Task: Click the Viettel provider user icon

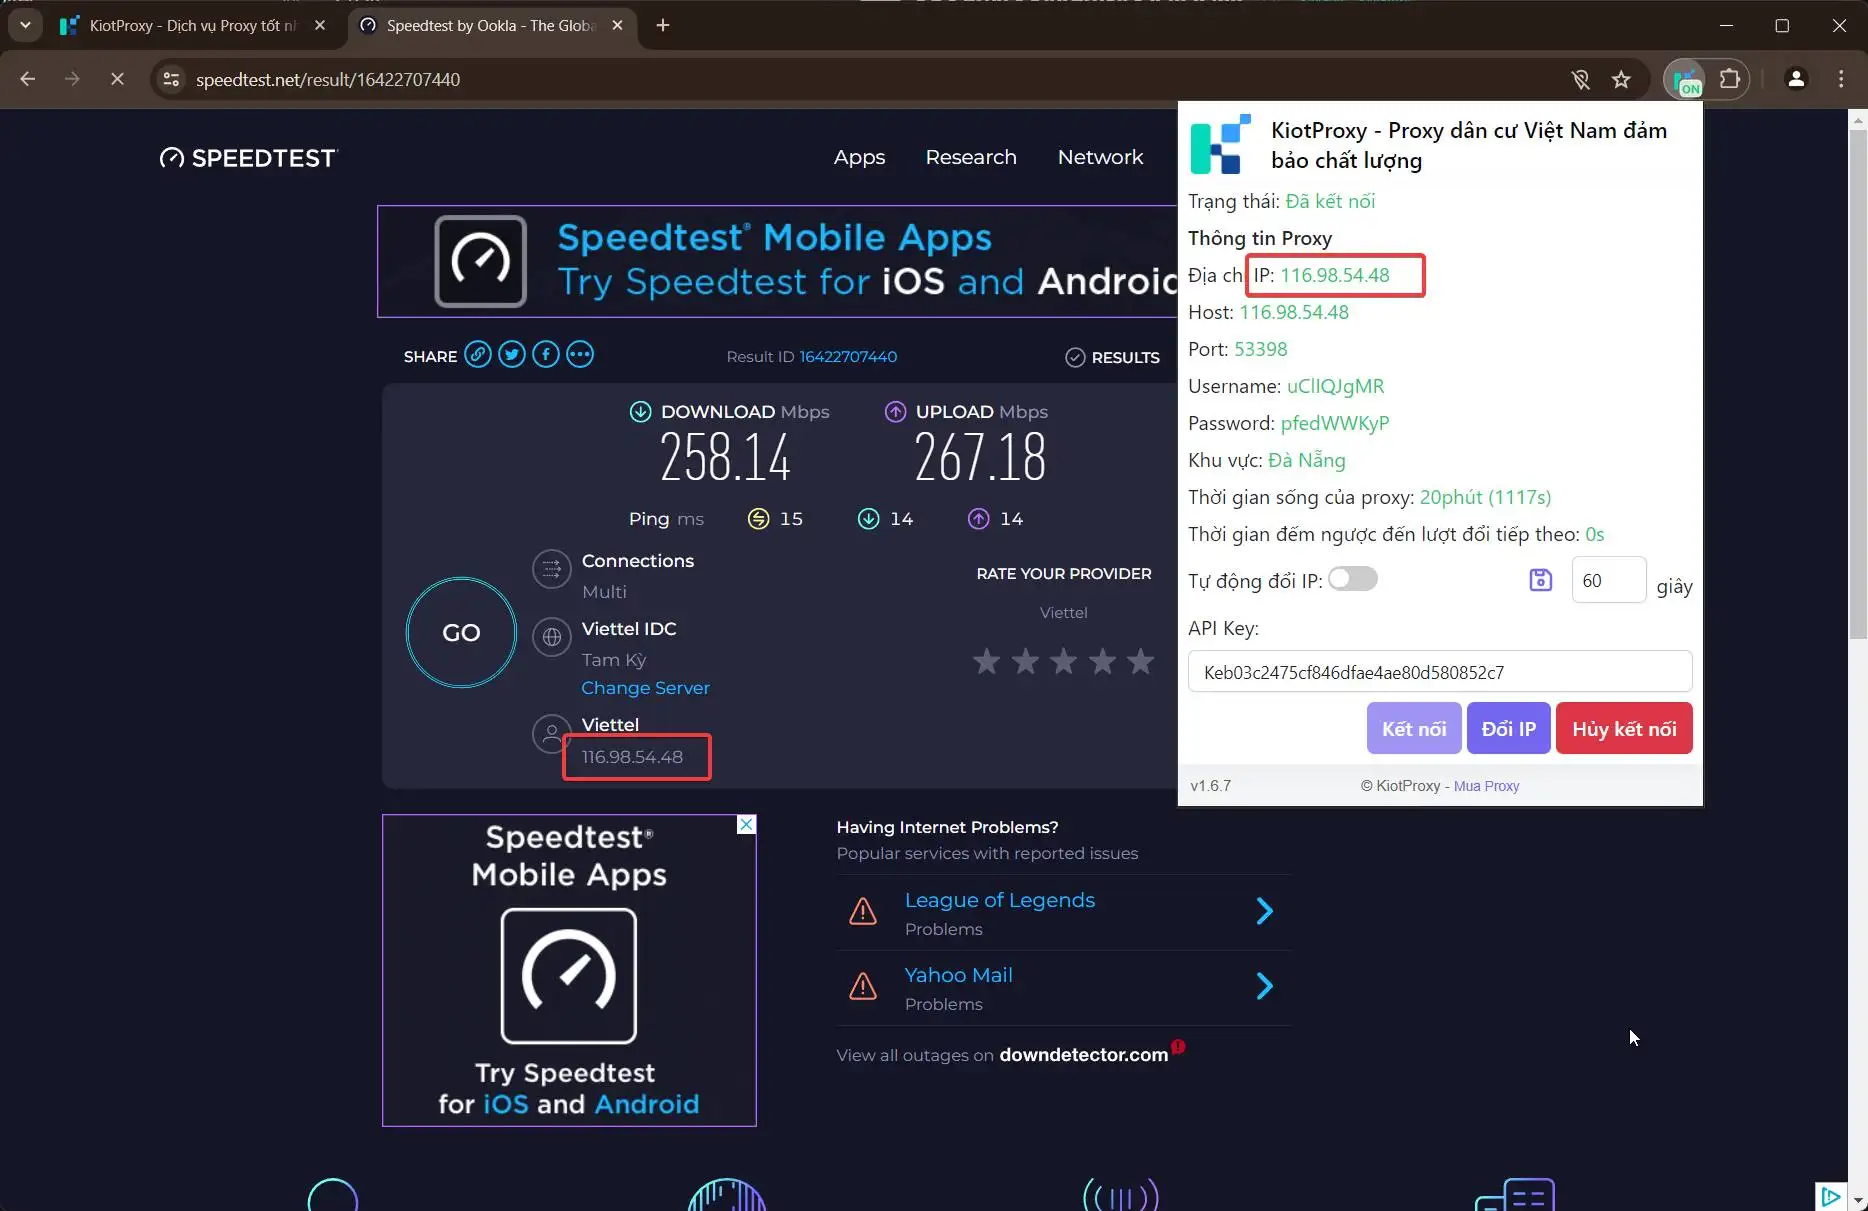Action: pos(551,734)
